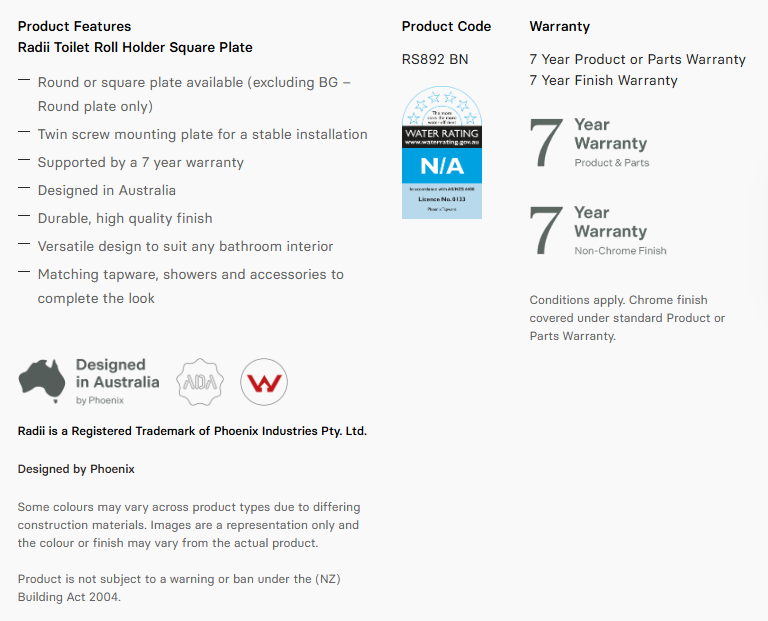
Task: Click the five stars on water rating label
Action: click(x=442, y=104)
